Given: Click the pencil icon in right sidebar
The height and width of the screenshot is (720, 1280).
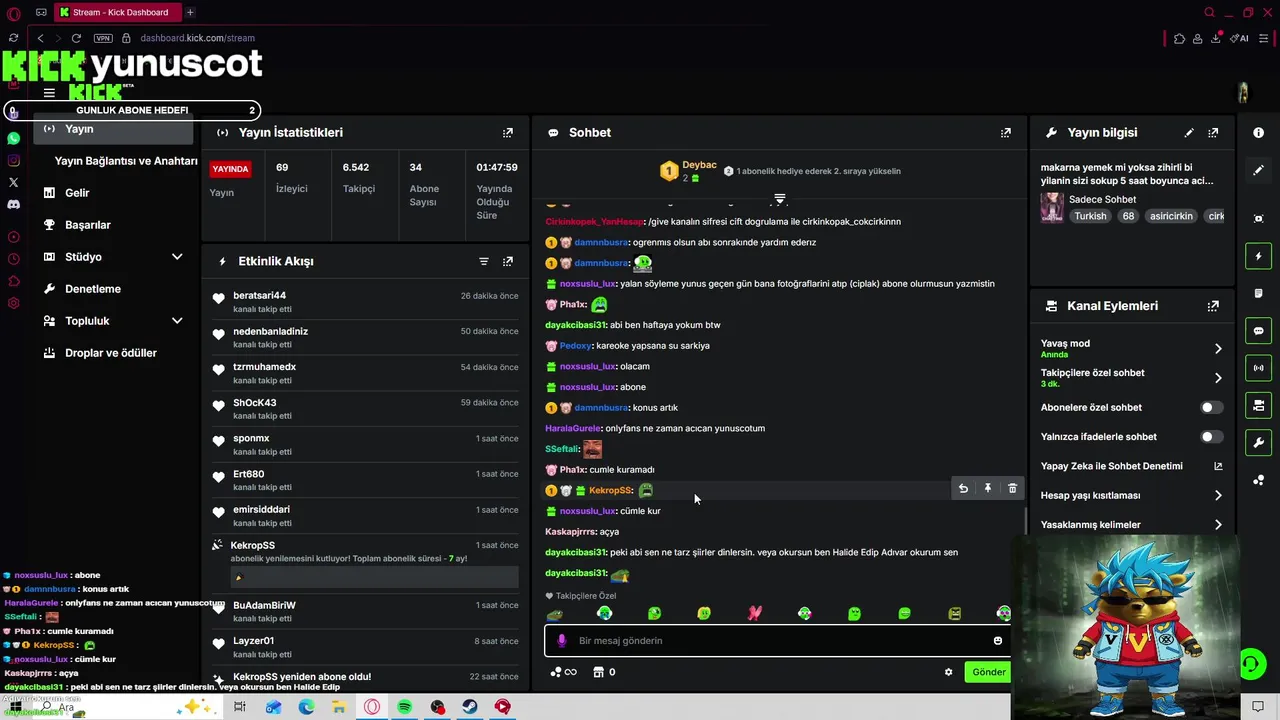Looking at the screenshot, I should [x=1258, y=170].
